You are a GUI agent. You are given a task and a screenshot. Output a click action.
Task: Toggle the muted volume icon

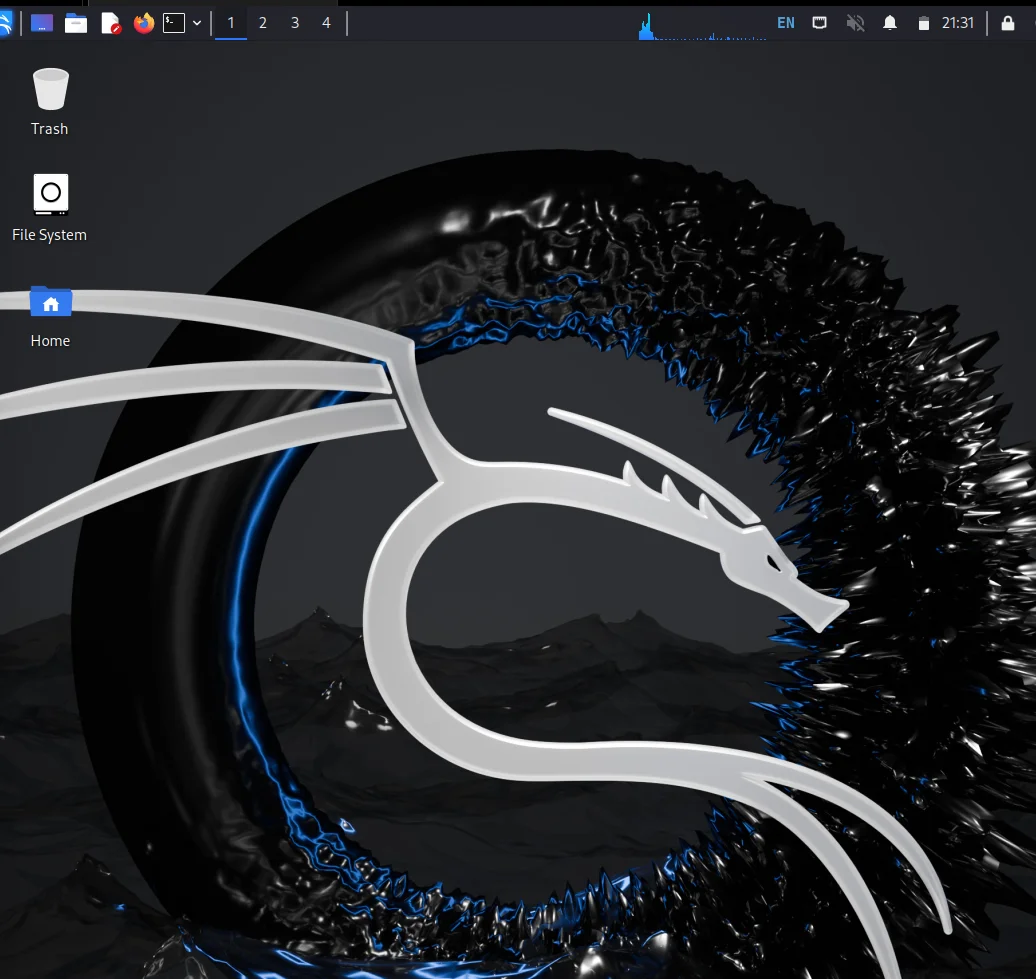[x=855, y=23]
